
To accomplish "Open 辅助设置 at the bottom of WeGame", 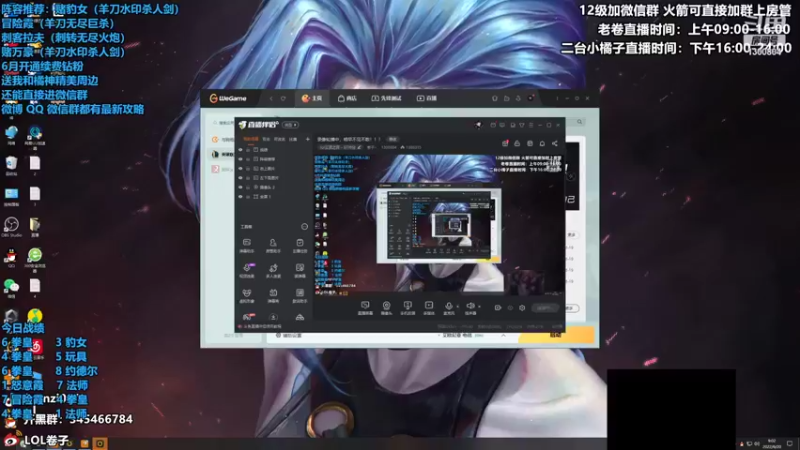I will [289, 336].
